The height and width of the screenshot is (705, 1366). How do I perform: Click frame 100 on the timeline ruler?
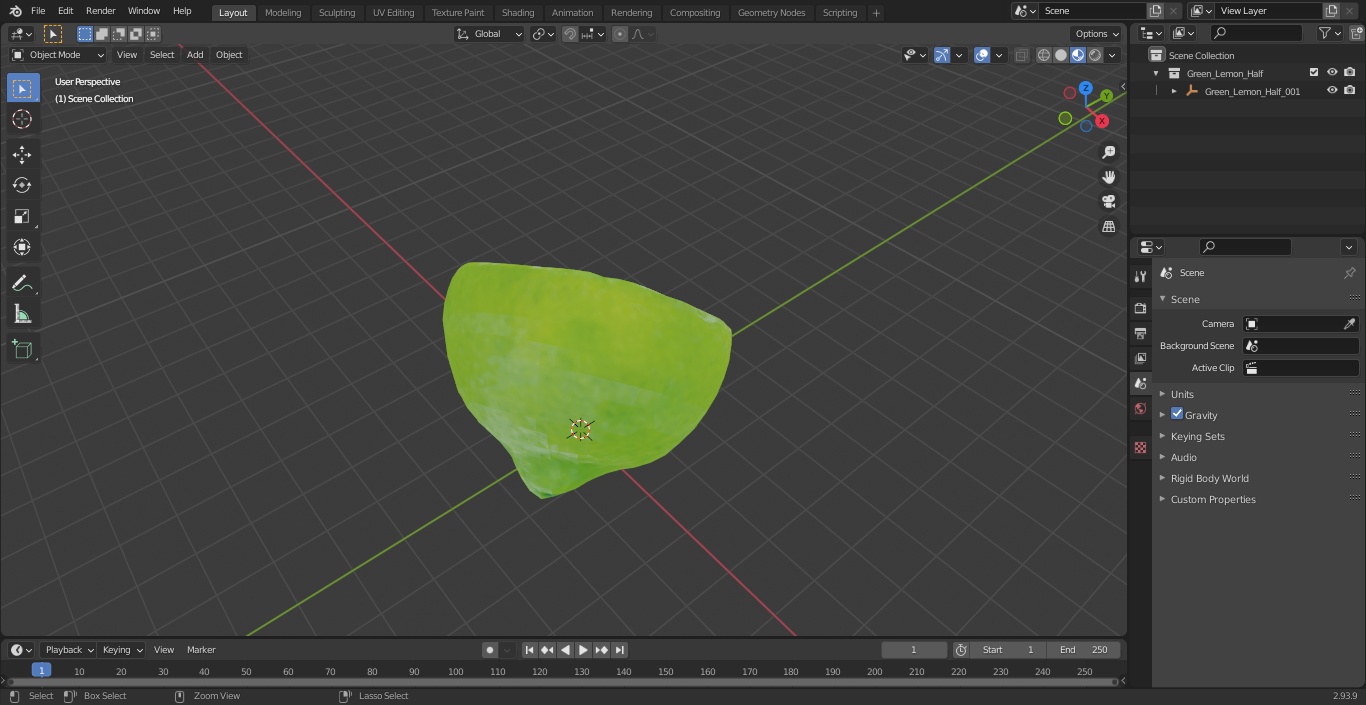click(455, 671)
